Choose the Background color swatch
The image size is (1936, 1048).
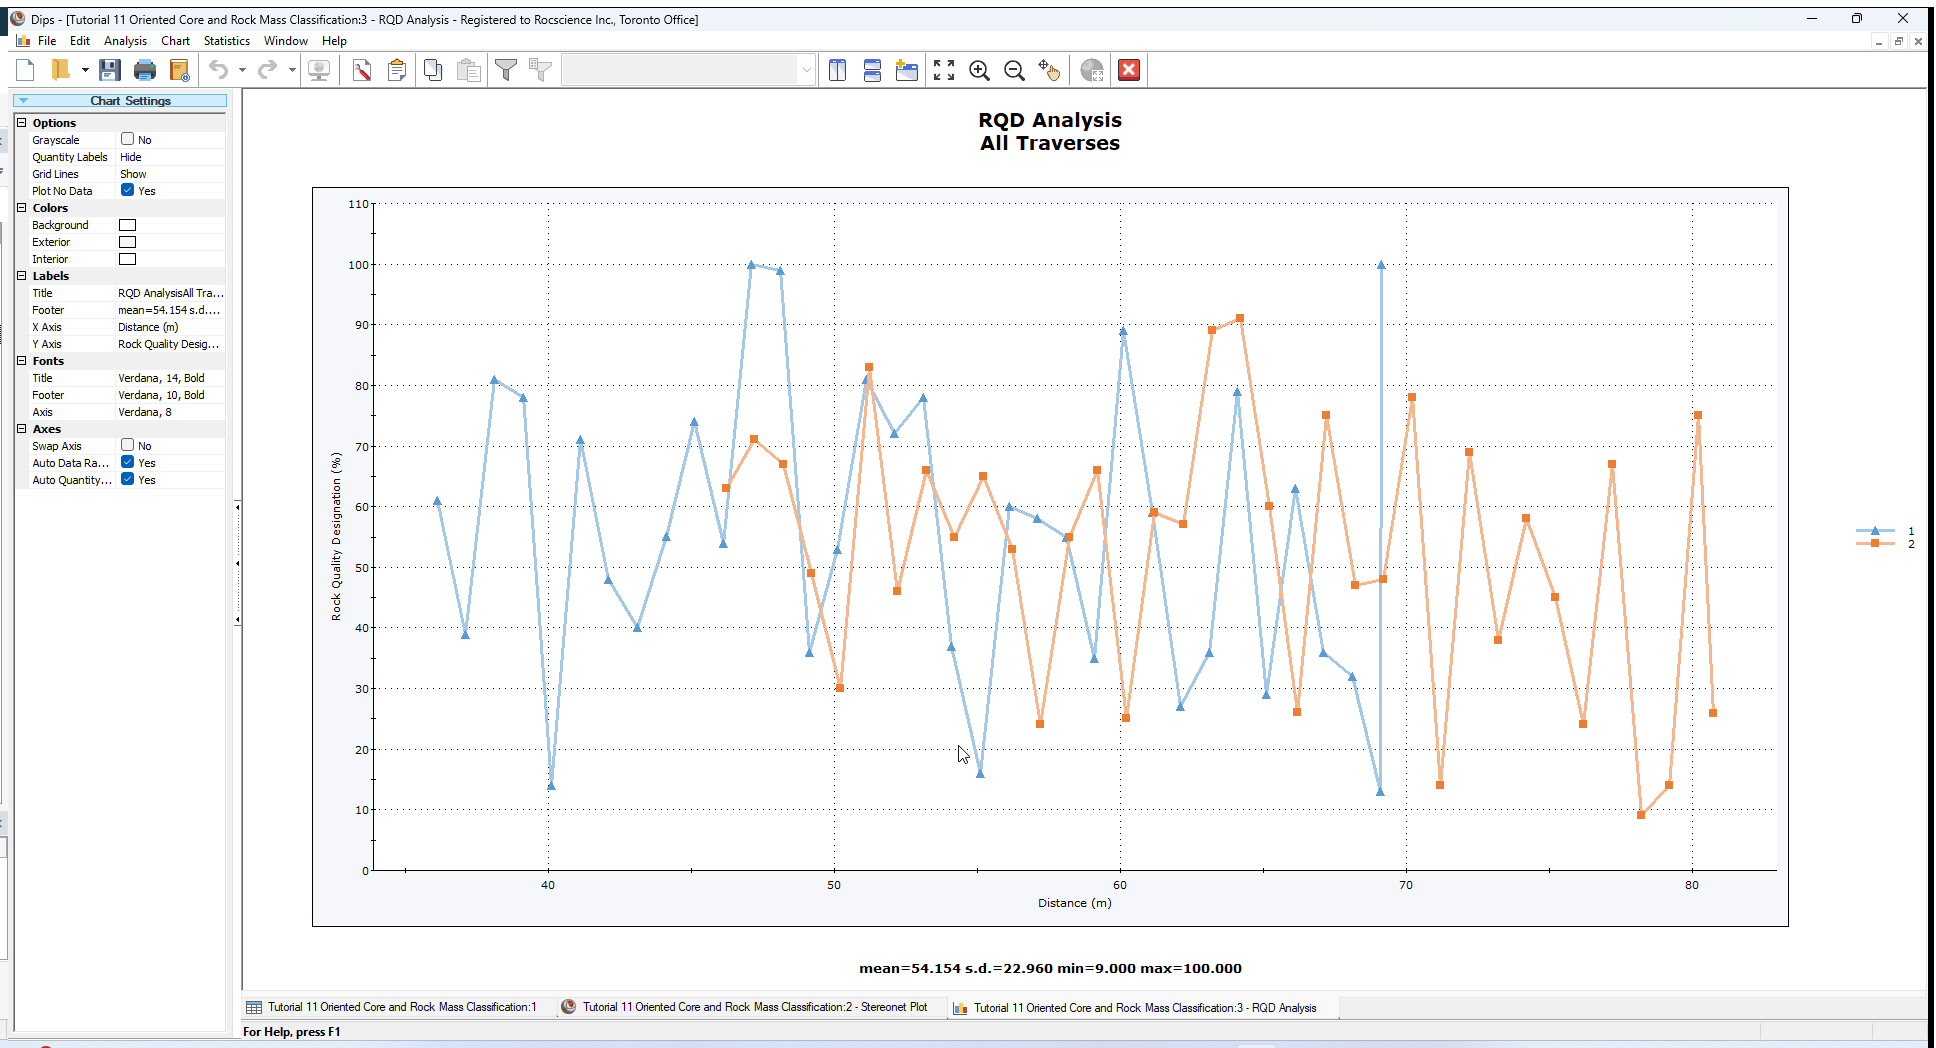127,224
